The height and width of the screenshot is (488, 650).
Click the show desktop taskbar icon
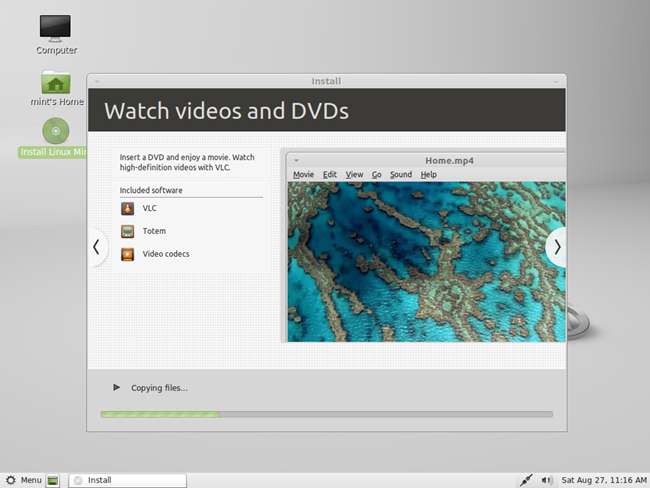click(x=53, y=481)
